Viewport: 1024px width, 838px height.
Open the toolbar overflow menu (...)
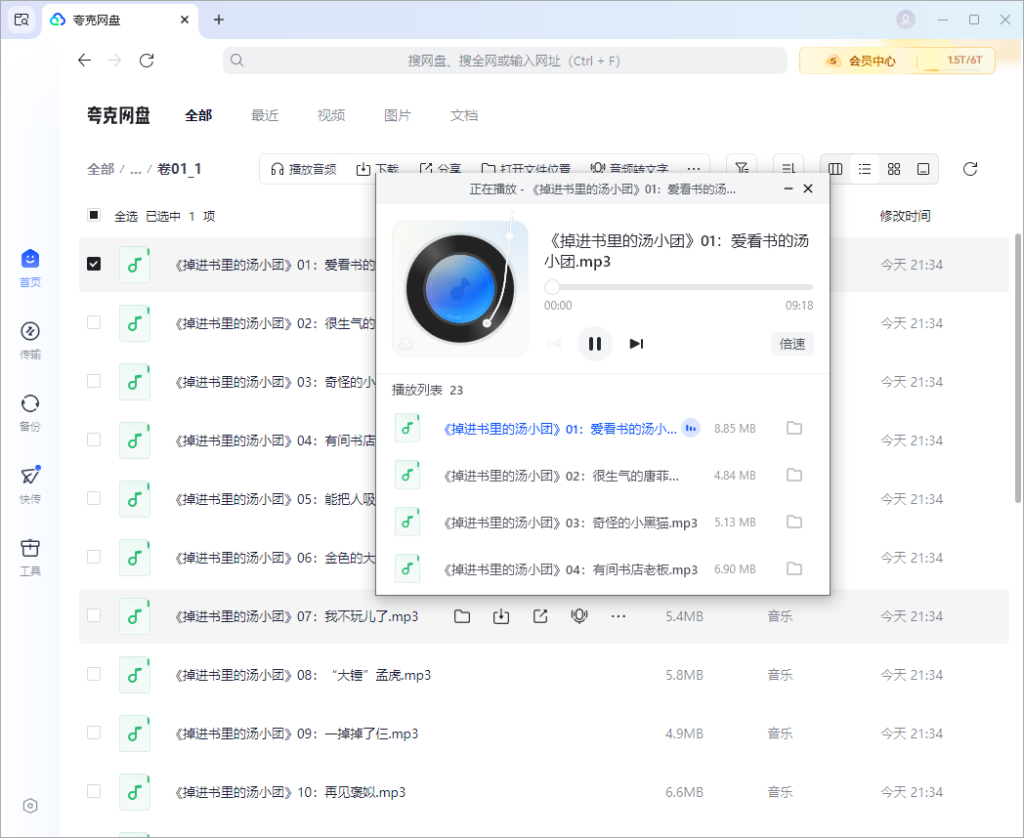(694, 169)
